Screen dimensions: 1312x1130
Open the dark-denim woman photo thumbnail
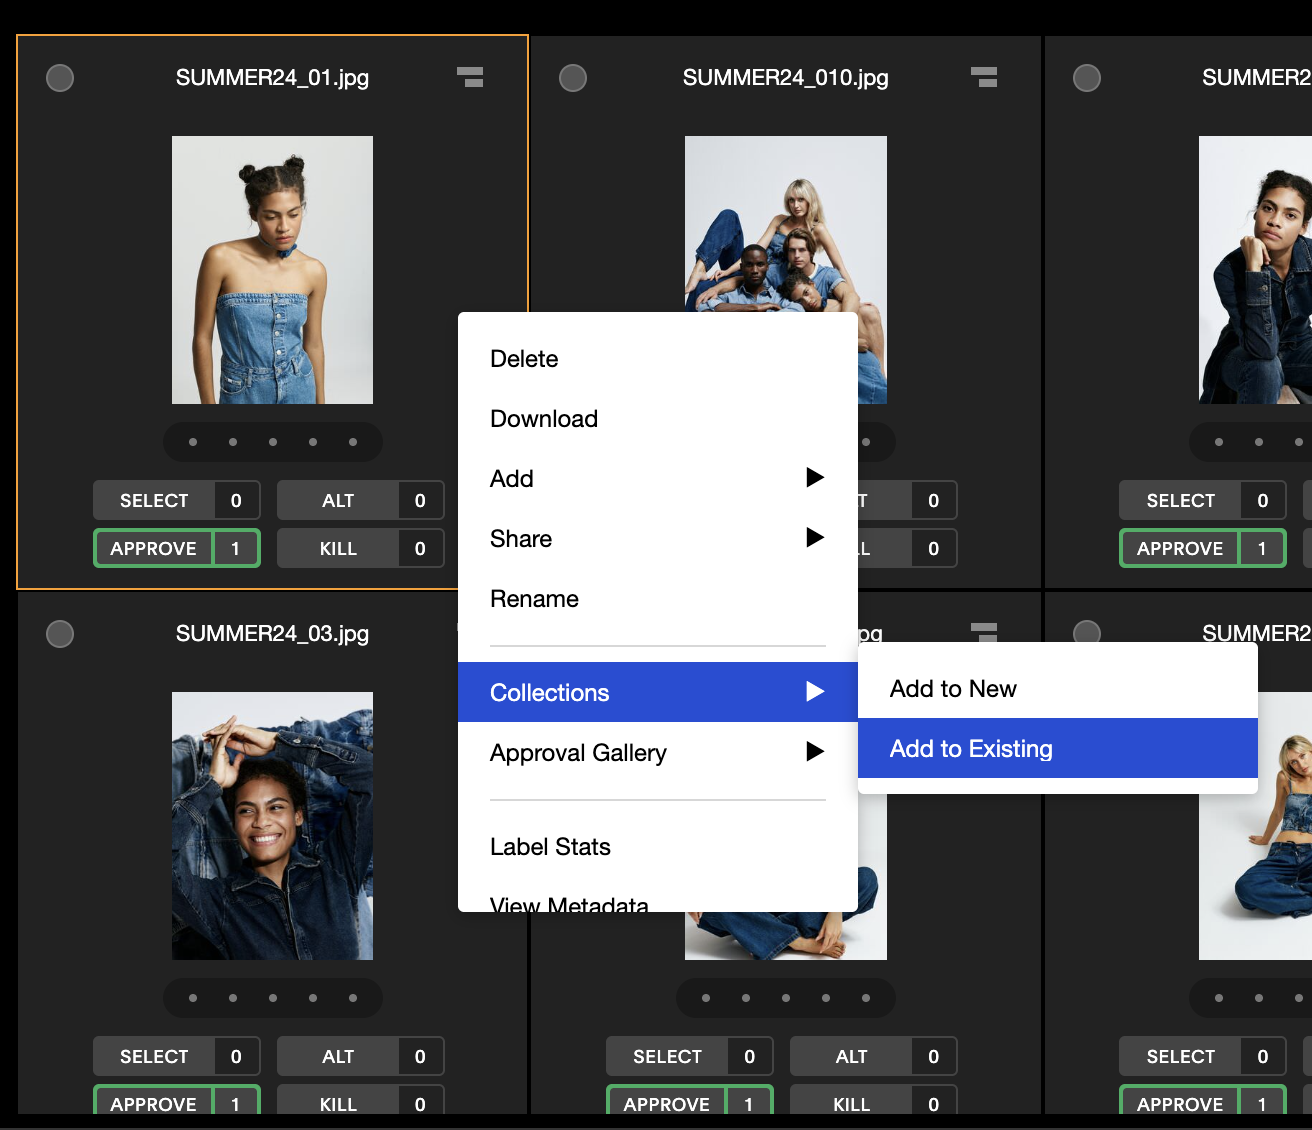click(x=1255, y=270)
